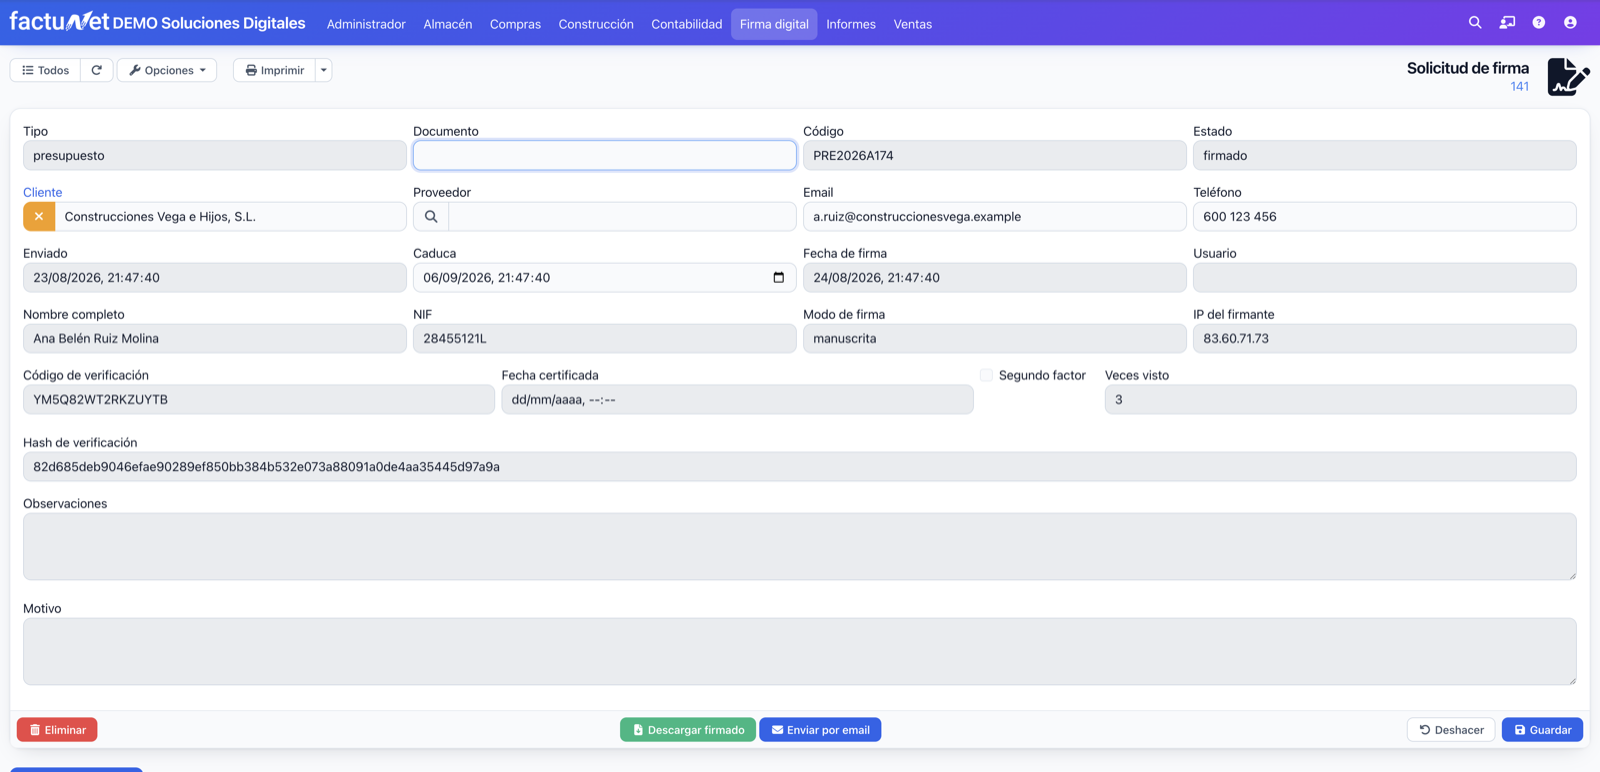The image size is (1600, 772).
Task: Click request number 141 link
Action: click(1520, 87)
